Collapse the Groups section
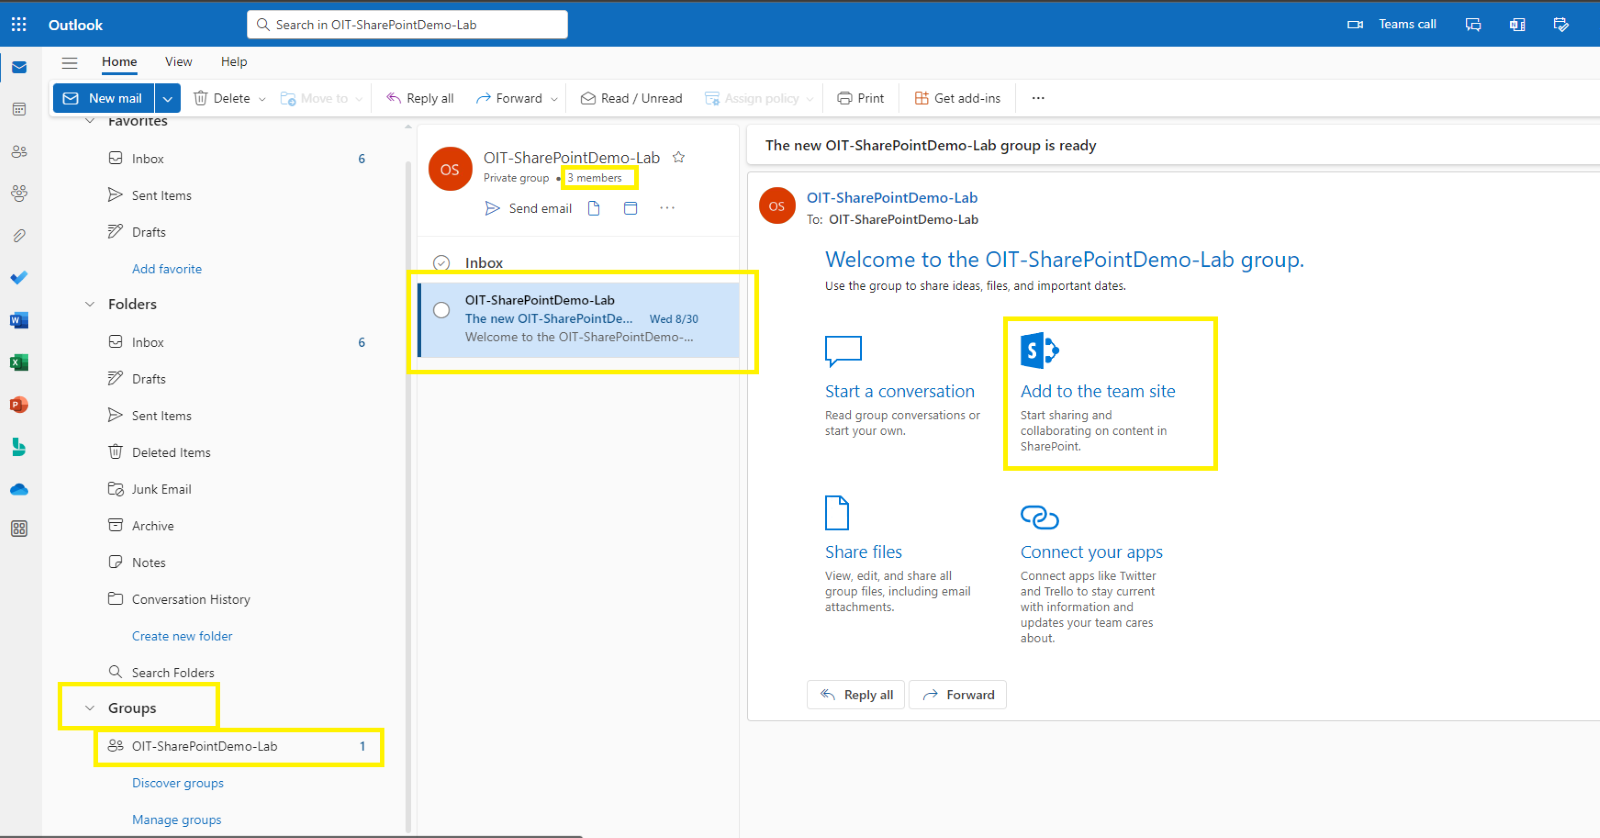This screenshot has width=1600, height=838. [90, 708]
